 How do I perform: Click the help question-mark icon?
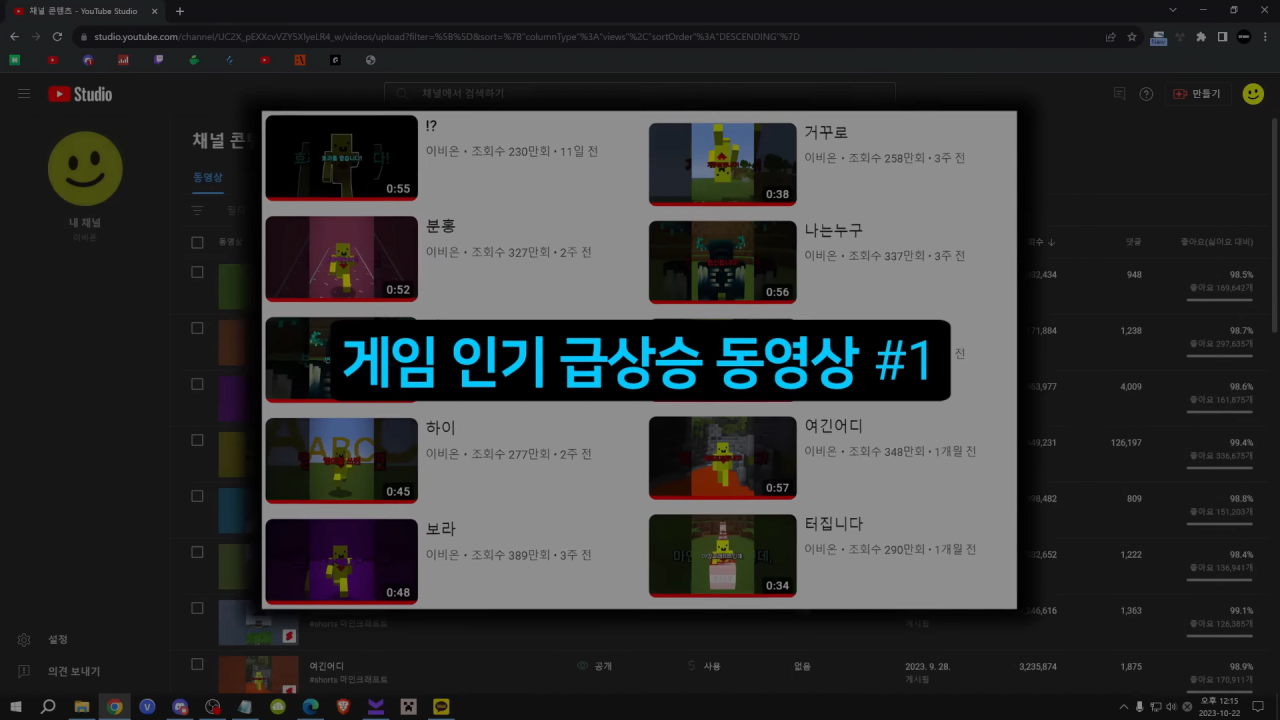(x=1146, y=93)
